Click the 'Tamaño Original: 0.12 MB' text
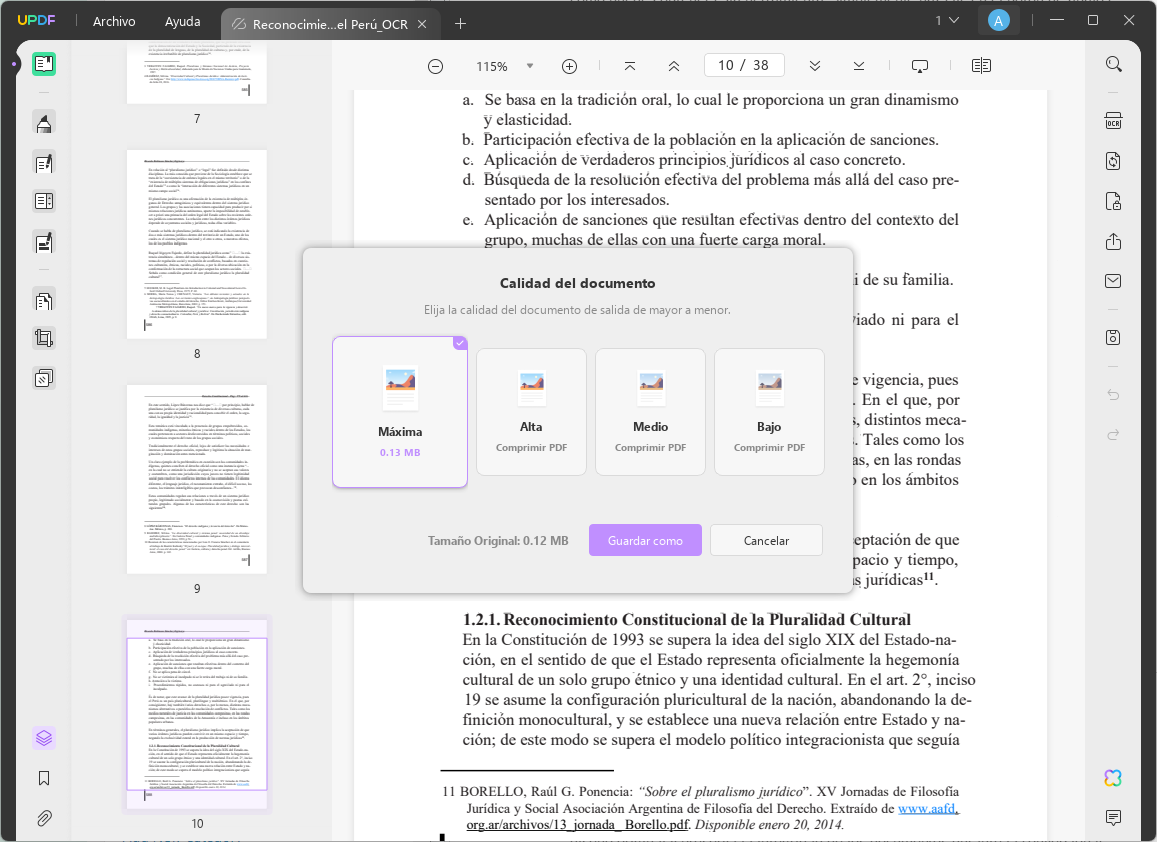This screenshot has height=842, width=1157. (x=498, y=541)
